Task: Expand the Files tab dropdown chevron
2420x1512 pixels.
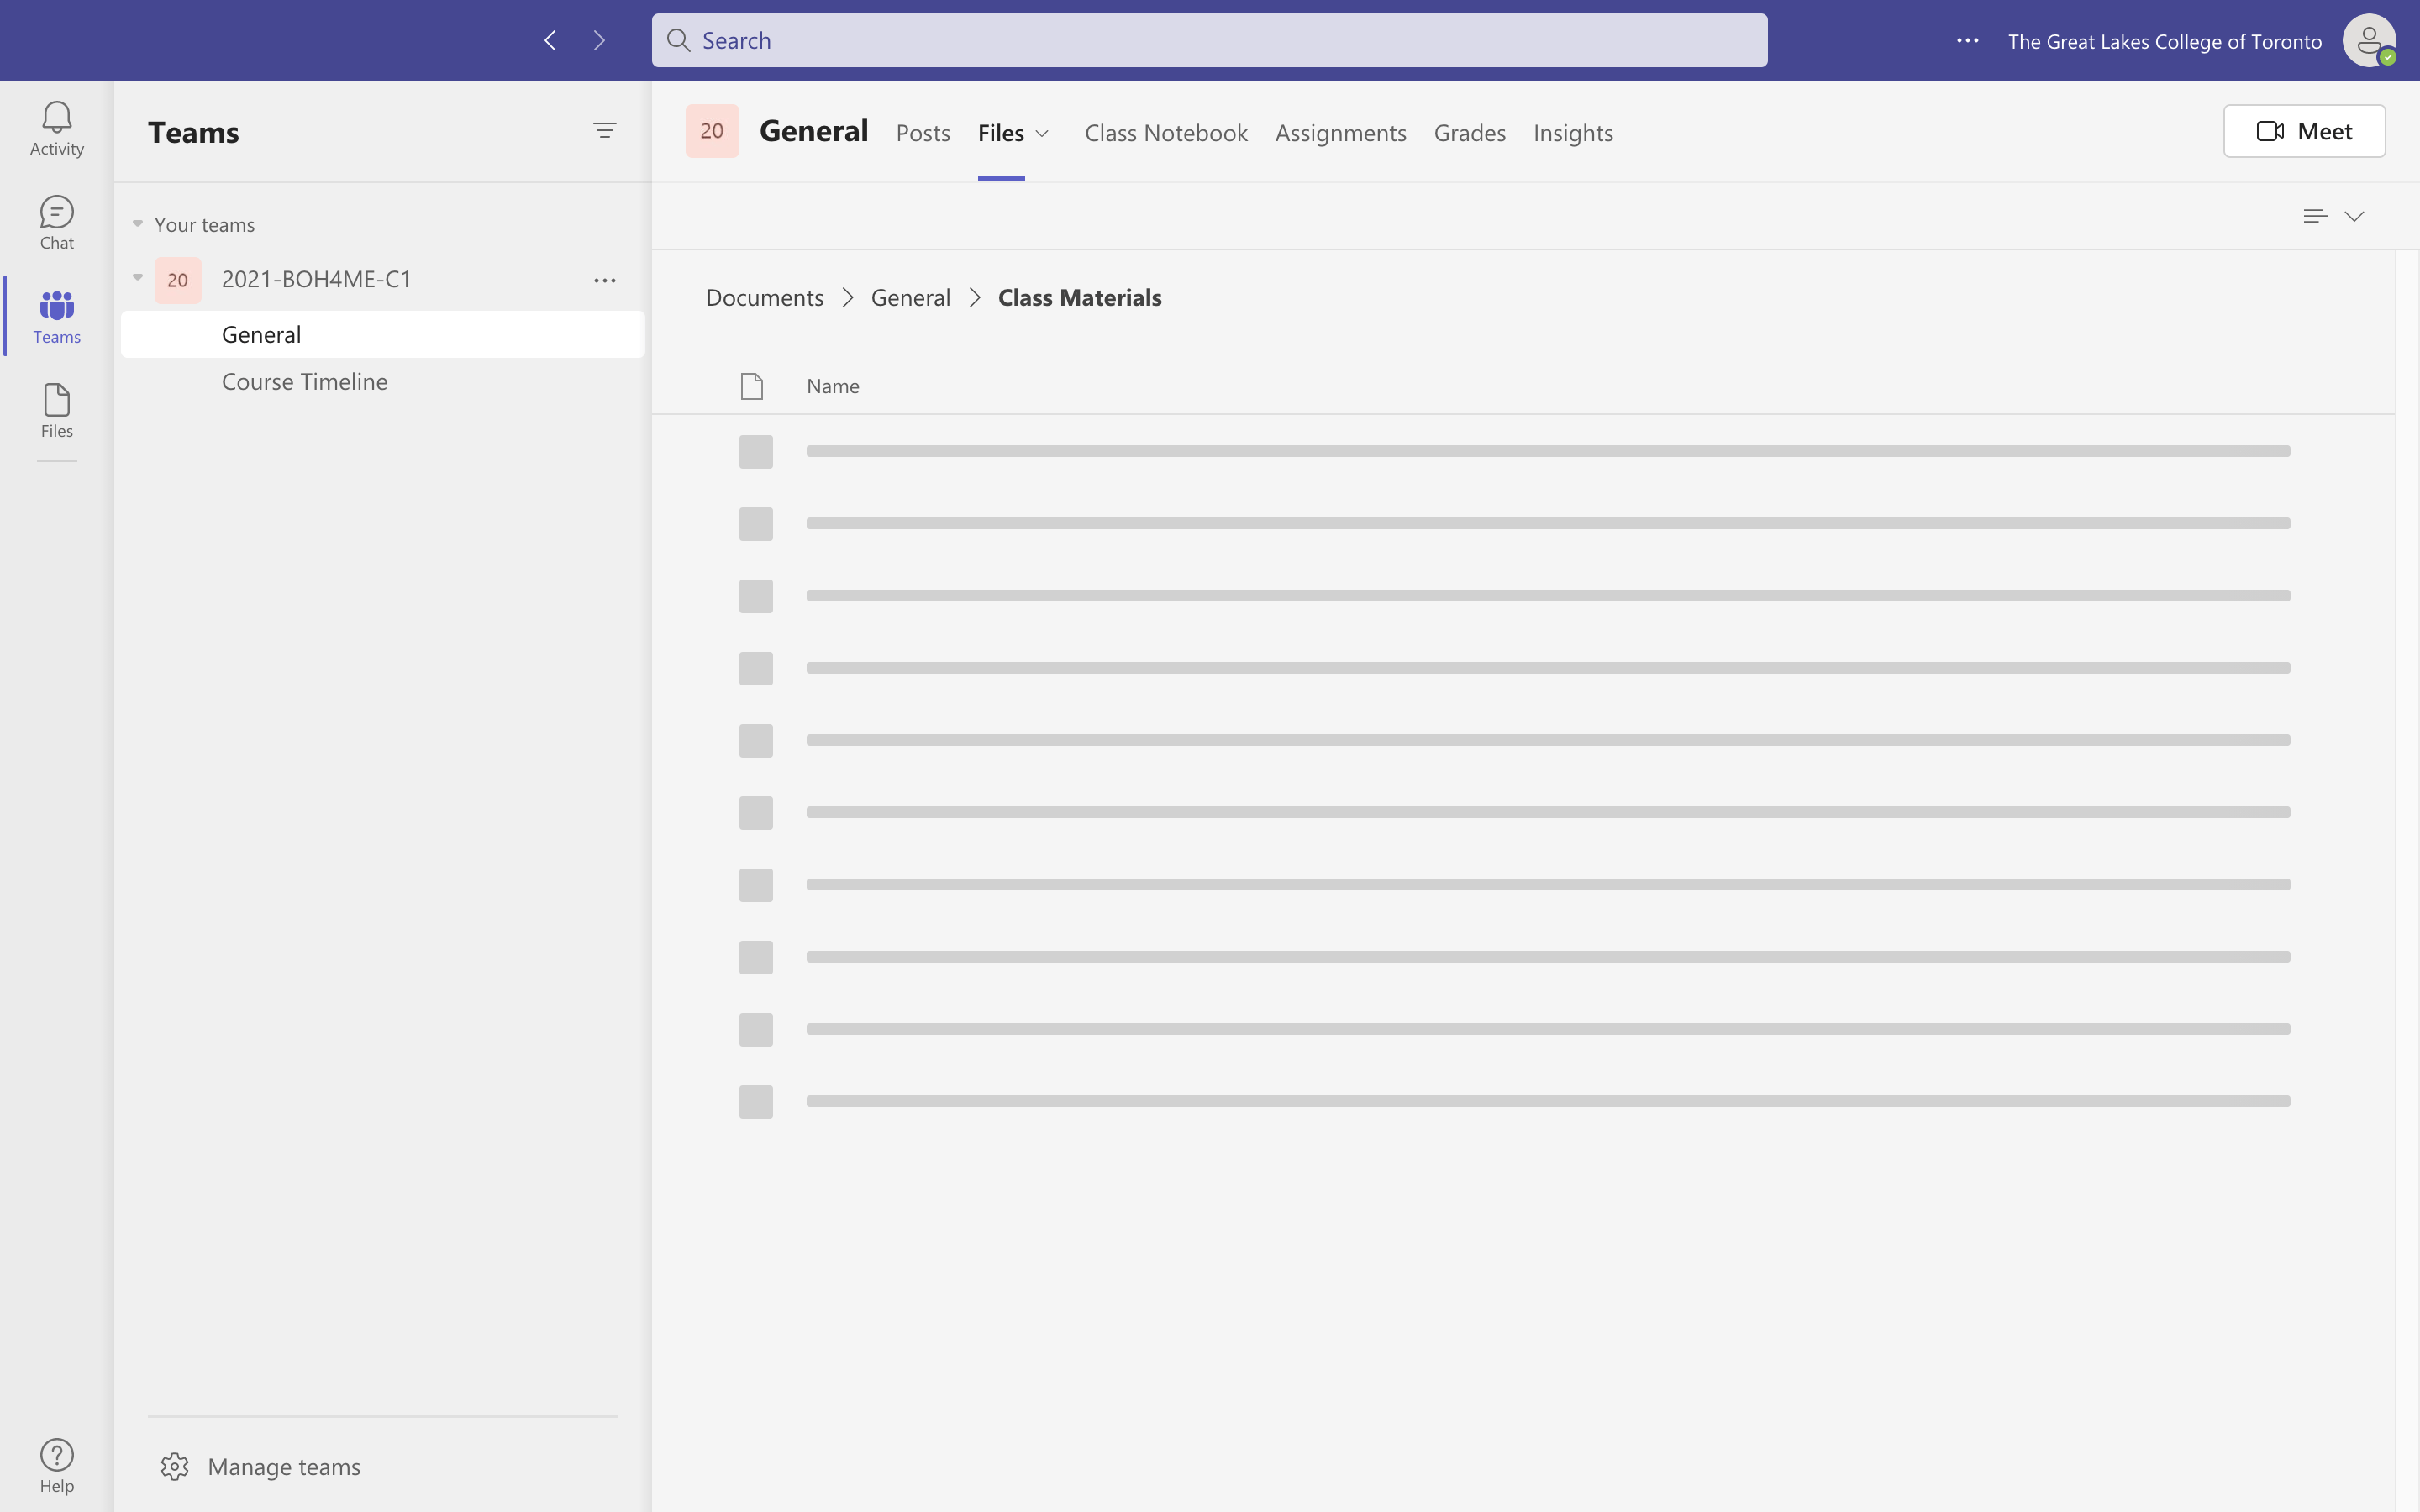Action: click(x=1042, y=133)
